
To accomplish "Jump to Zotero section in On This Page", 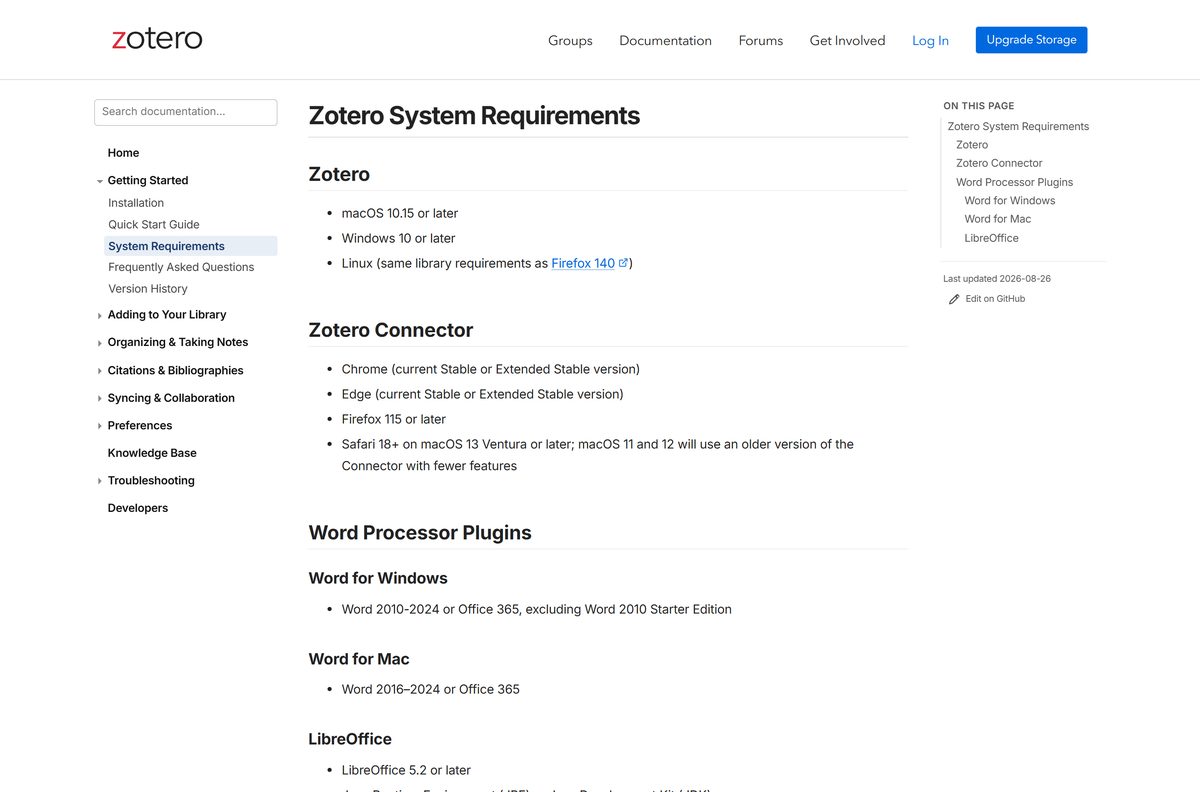I will pos(972,145).
